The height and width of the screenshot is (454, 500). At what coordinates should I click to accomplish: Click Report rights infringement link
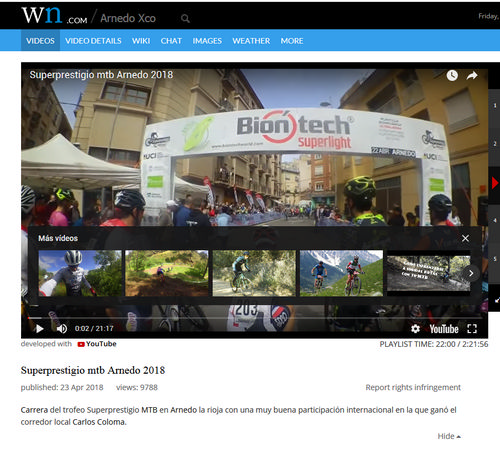(x=413, y=387)
